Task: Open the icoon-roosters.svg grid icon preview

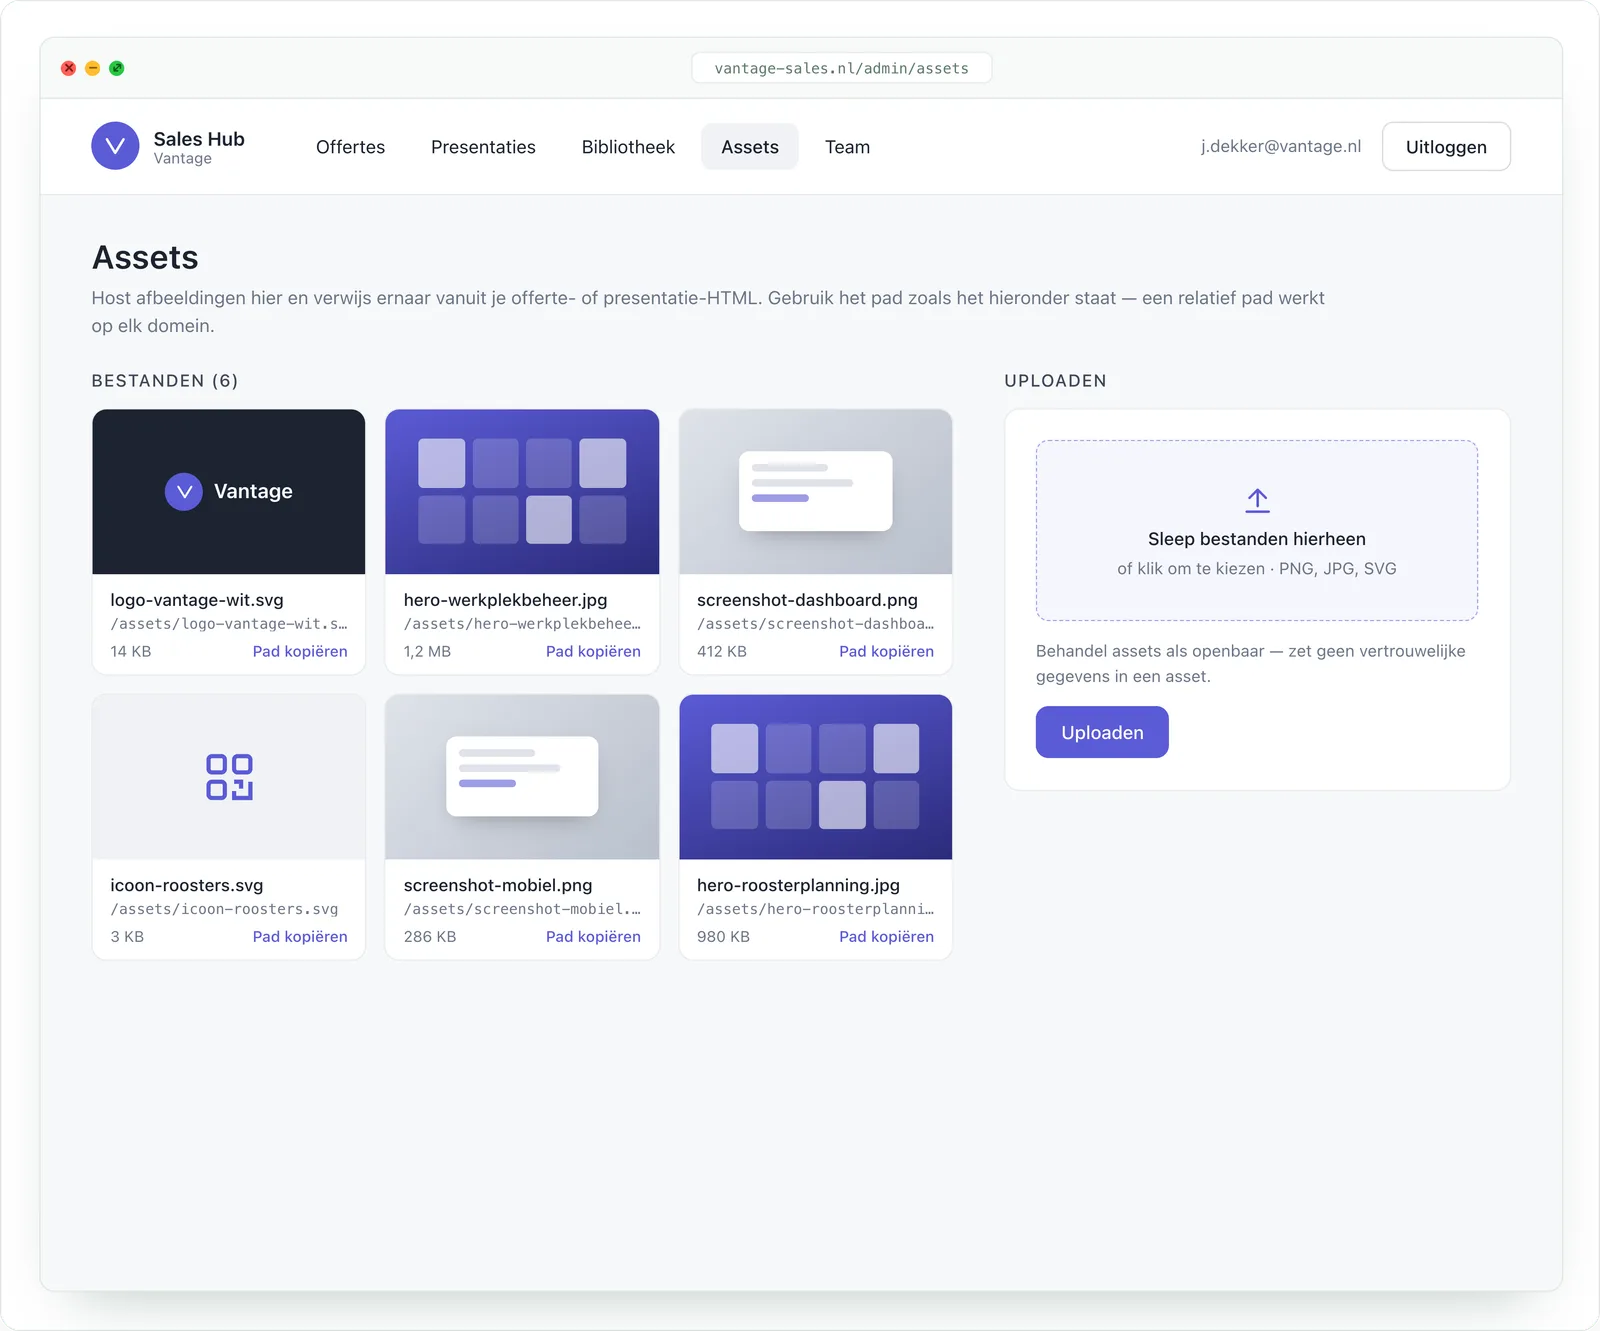Action: 229,777
